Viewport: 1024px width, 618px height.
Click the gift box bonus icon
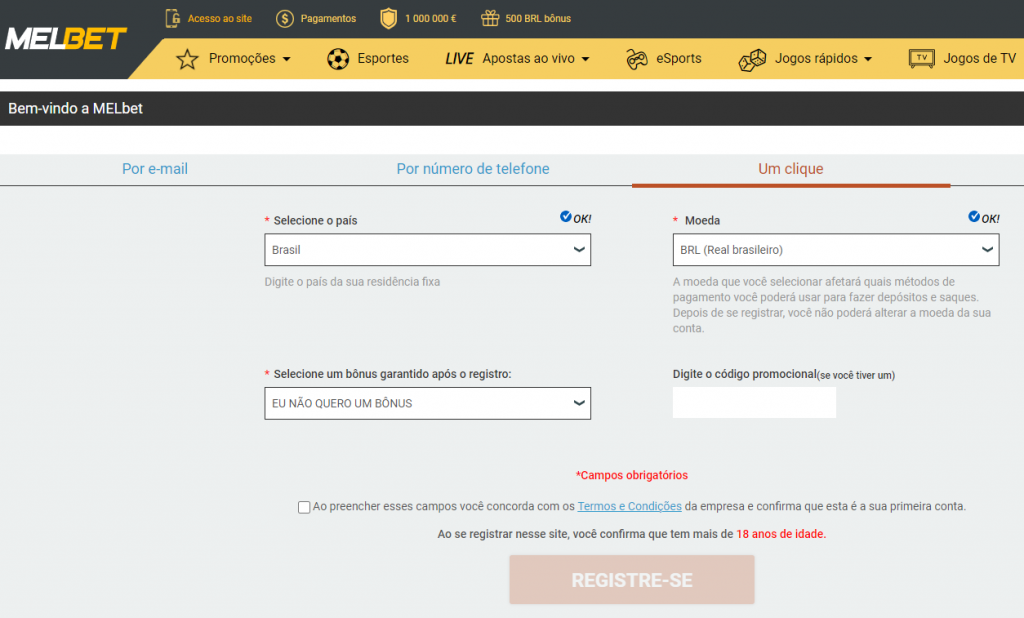click(x=490, y=18)
